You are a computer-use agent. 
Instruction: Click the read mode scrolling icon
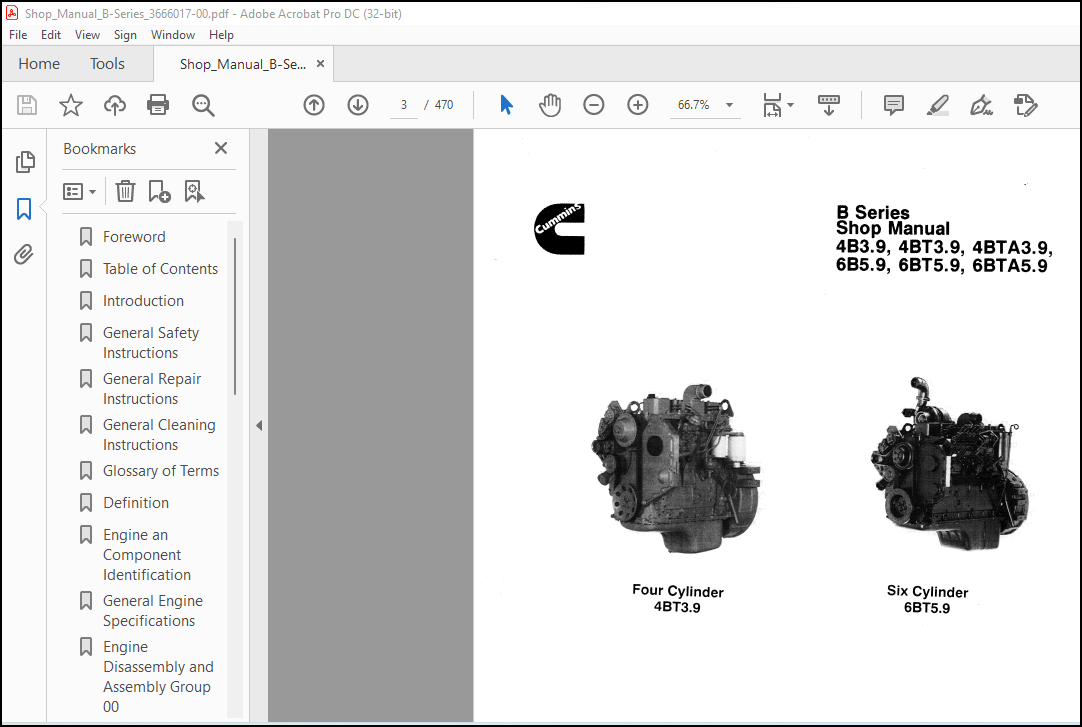pyautogui.click(x=829, y=105)
